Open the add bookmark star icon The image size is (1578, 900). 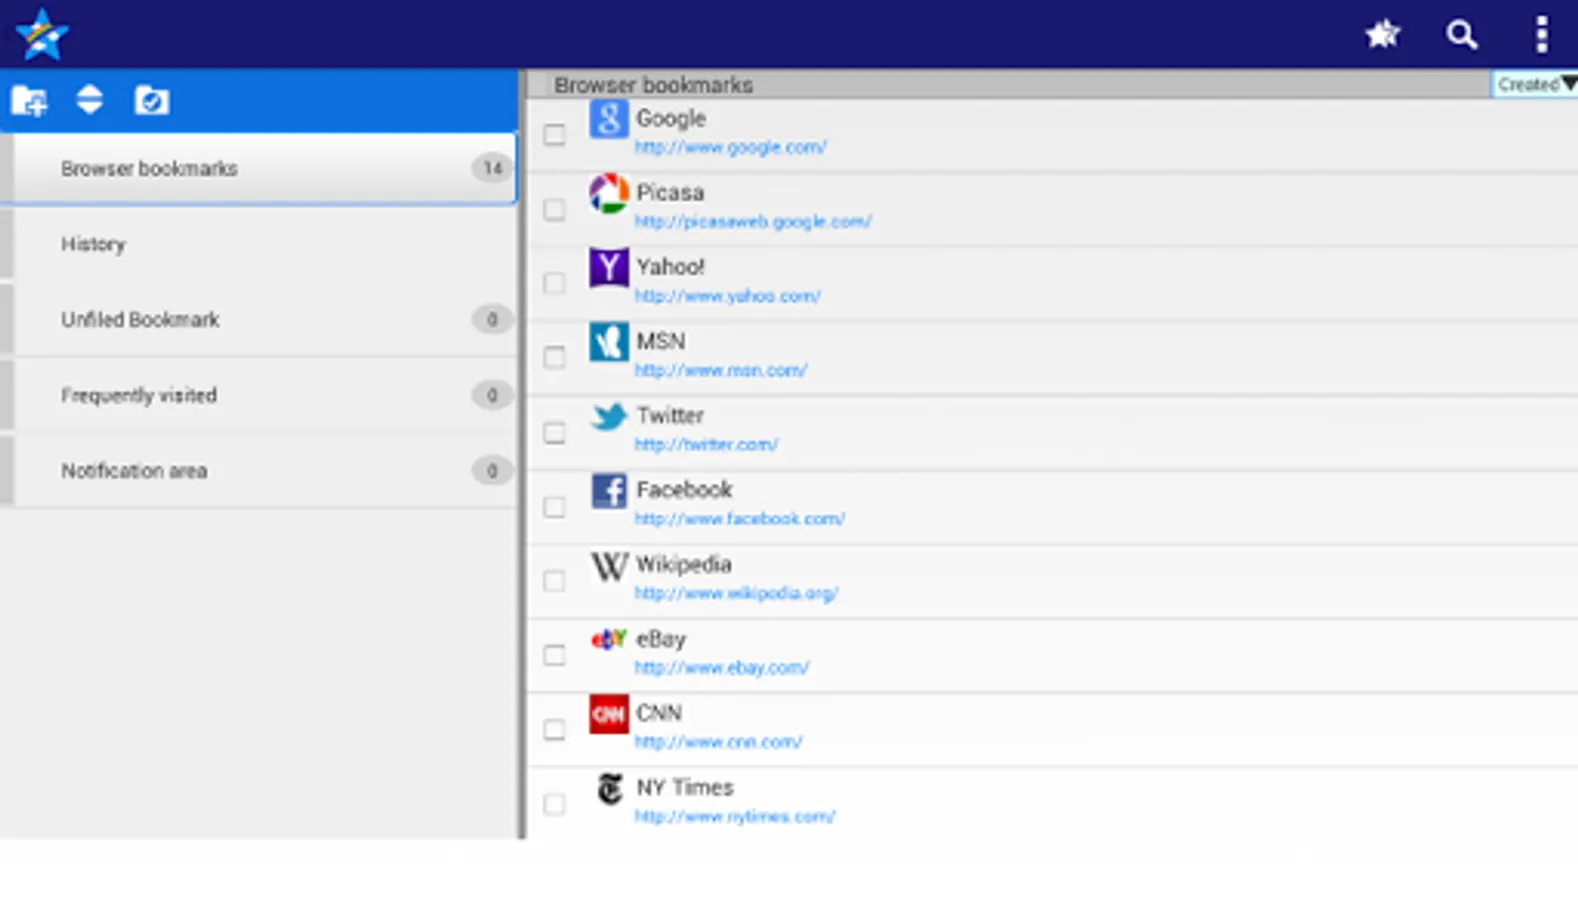point(1383,34)
